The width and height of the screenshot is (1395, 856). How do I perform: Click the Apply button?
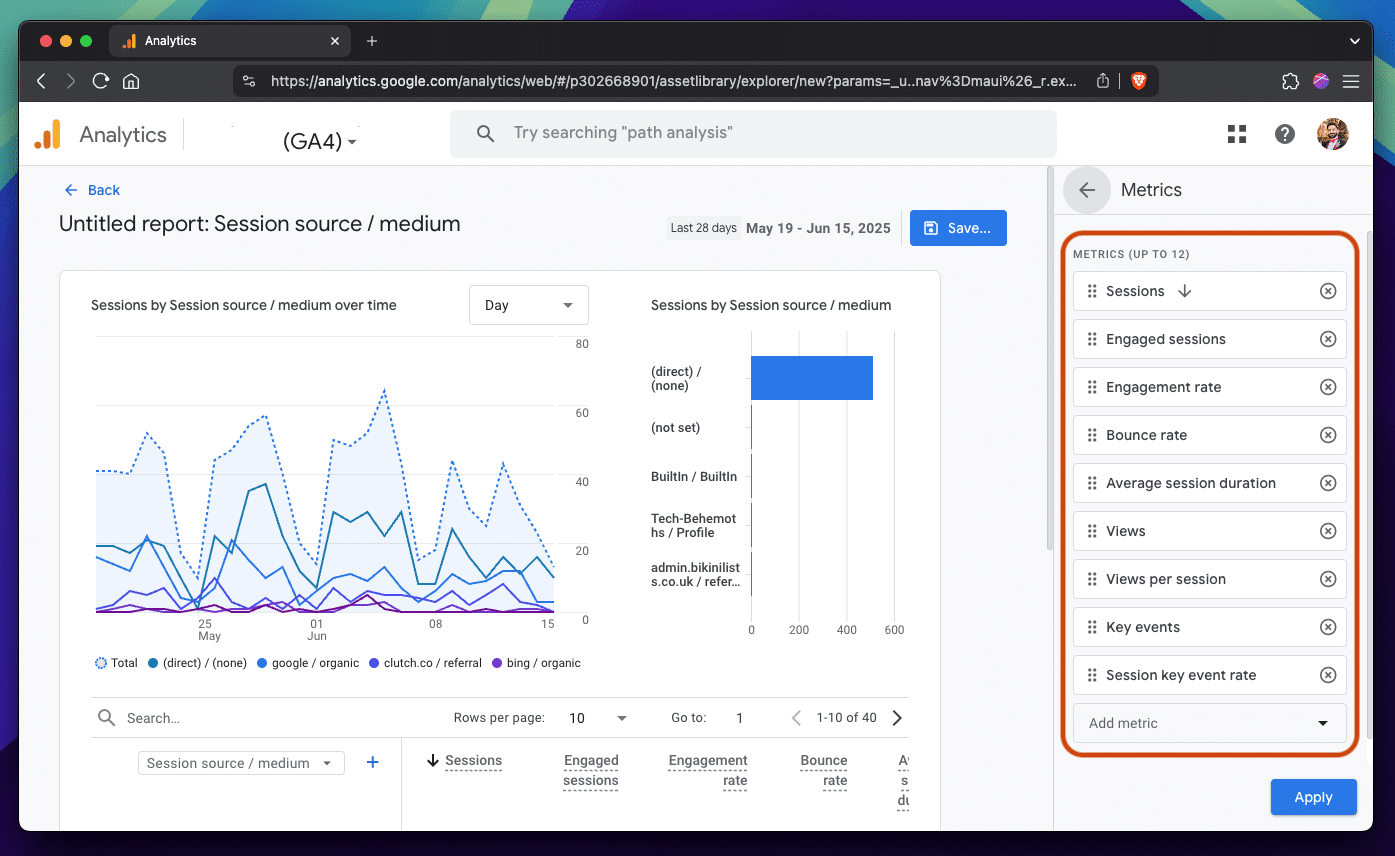pos(1313,797)
